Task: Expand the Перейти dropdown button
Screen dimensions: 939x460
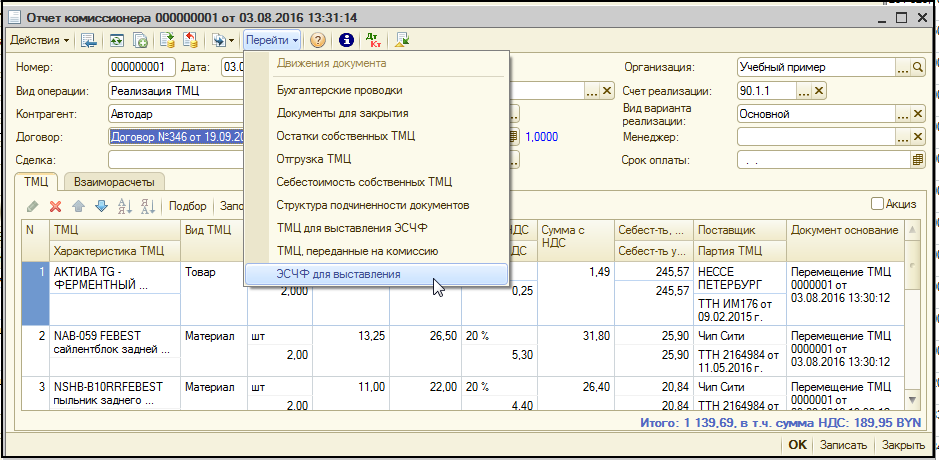Action: point(272,40)
